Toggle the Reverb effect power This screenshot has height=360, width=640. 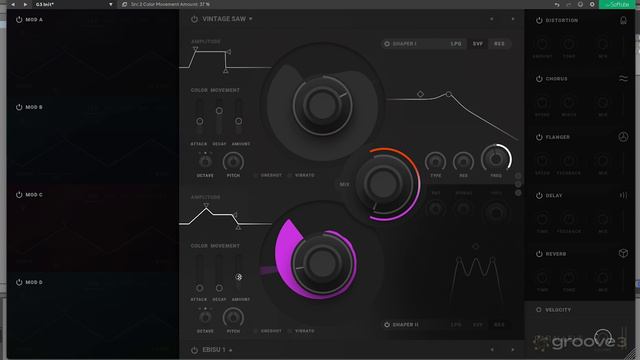coord(539,254)
